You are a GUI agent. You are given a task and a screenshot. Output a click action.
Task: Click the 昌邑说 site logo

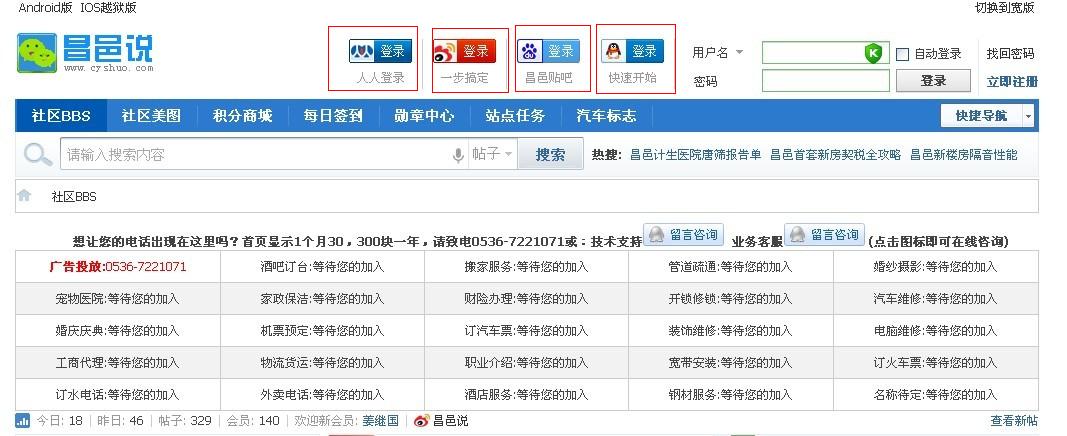point(85,52)
